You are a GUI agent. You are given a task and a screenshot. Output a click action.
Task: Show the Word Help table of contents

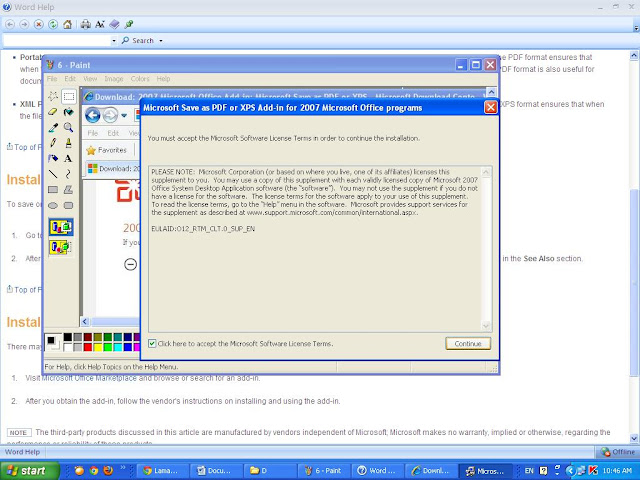[114, 24]
